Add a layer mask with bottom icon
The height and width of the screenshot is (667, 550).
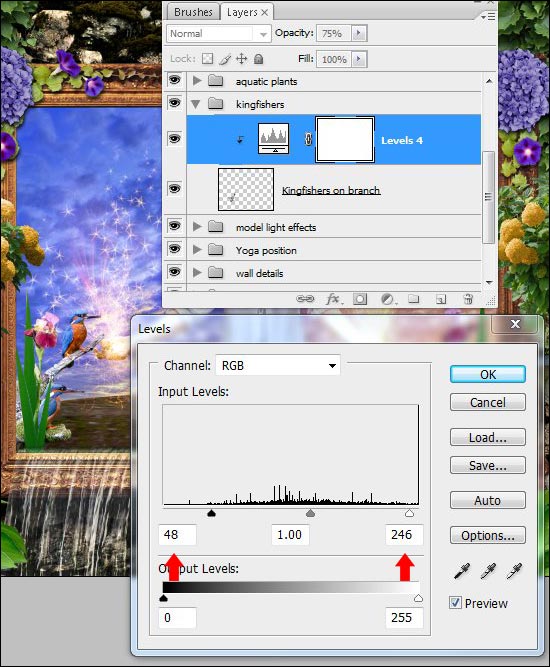coord(360,299)
